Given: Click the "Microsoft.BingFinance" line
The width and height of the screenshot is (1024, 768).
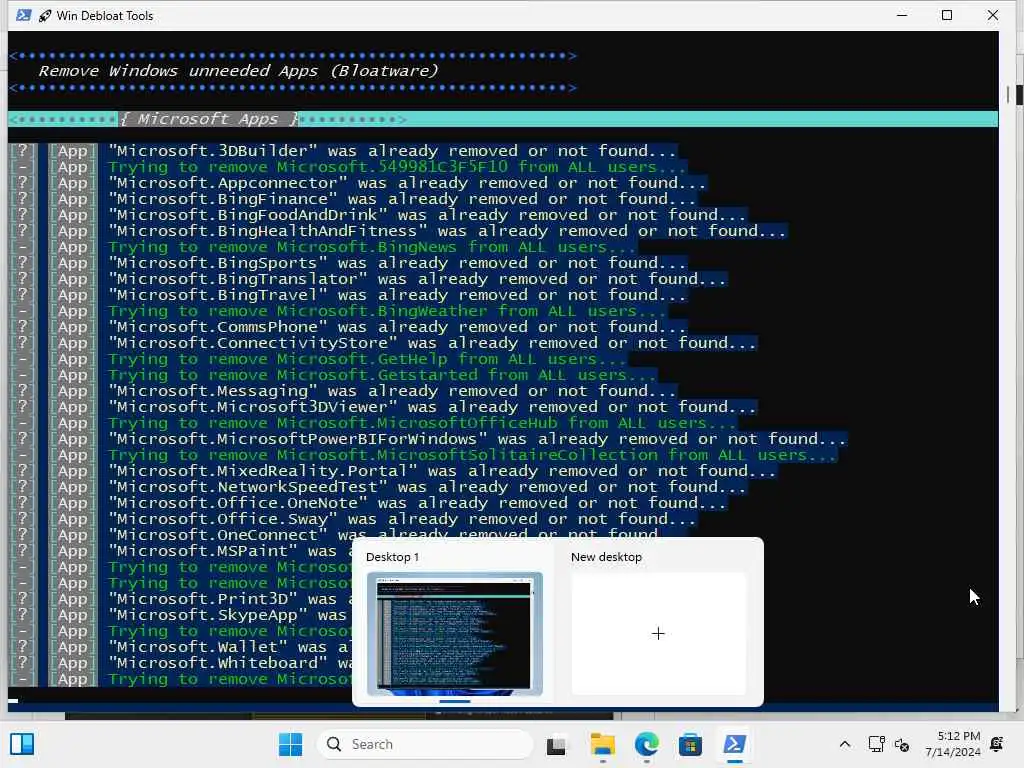Looking at the screenshot, I should pyautogui.click(x=402, y=199).
